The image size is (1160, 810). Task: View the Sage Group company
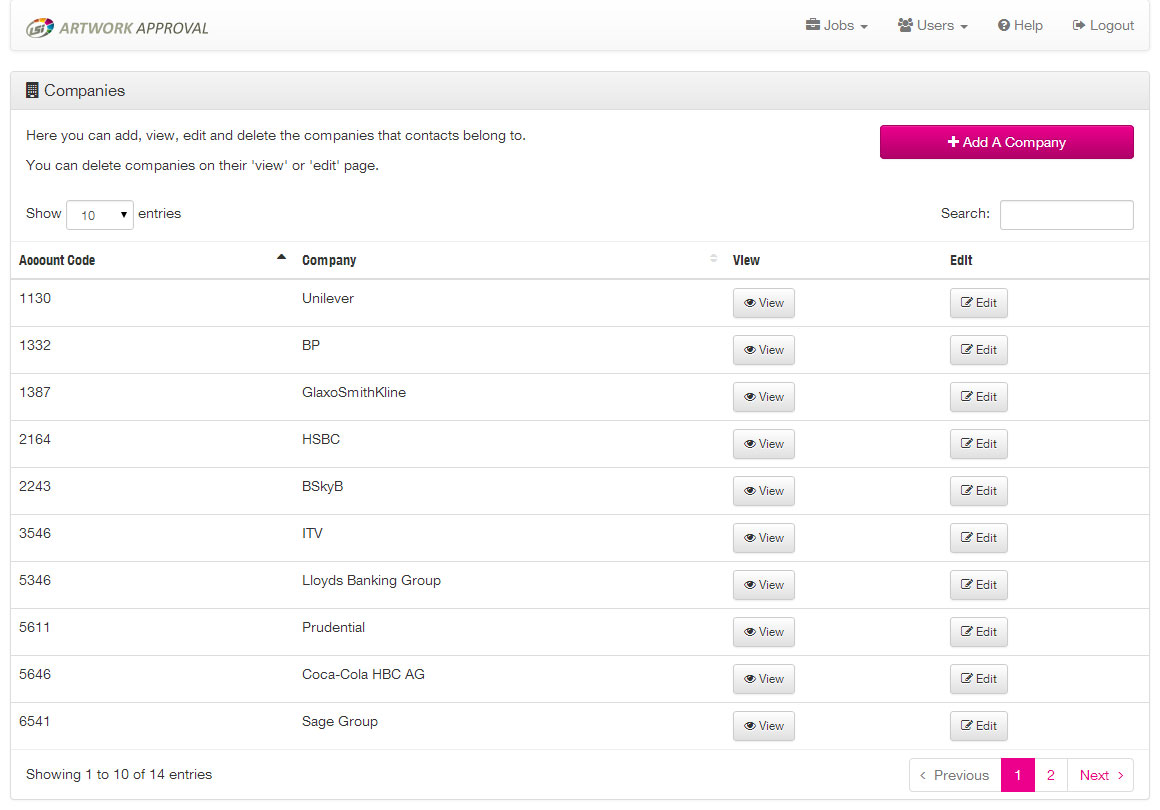pos(763,726)
